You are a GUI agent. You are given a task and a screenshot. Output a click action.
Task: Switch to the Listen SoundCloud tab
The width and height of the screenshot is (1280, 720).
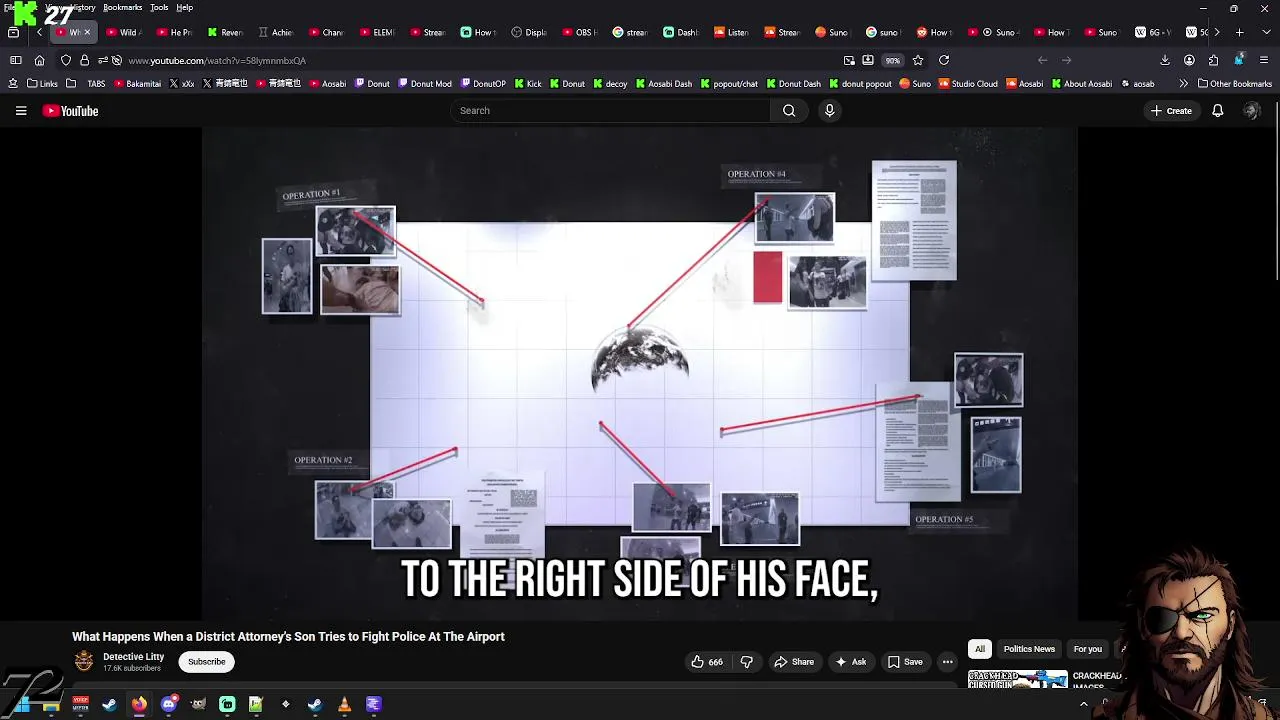[x=731, y=32]
